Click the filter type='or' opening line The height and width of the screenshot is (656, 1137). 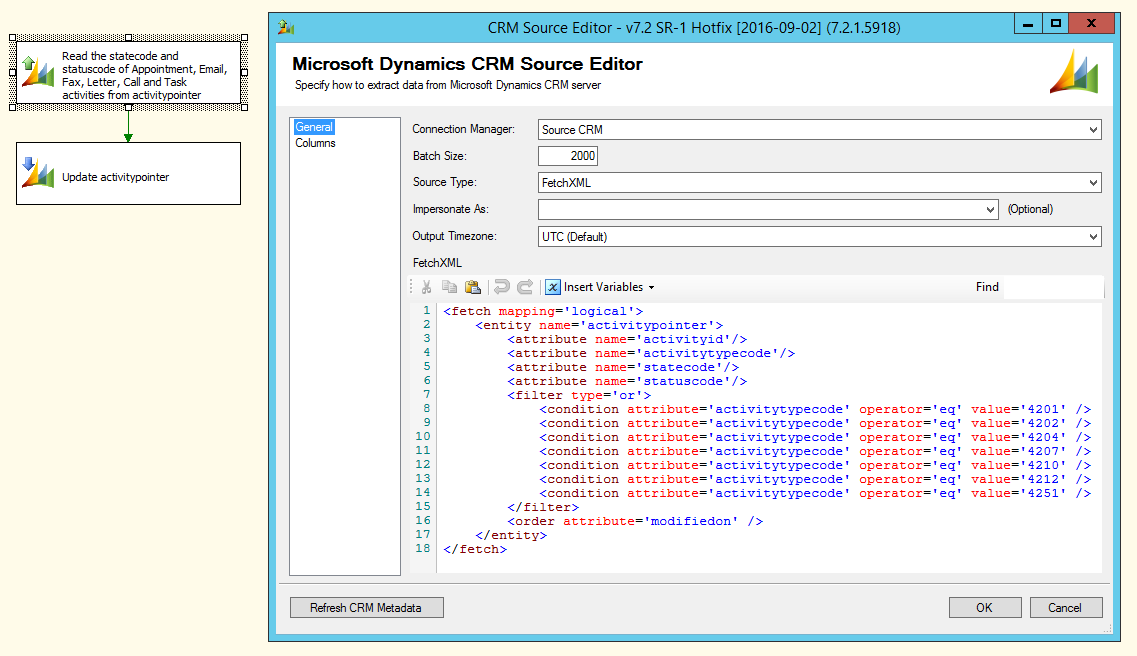click(x=579, y=395)
